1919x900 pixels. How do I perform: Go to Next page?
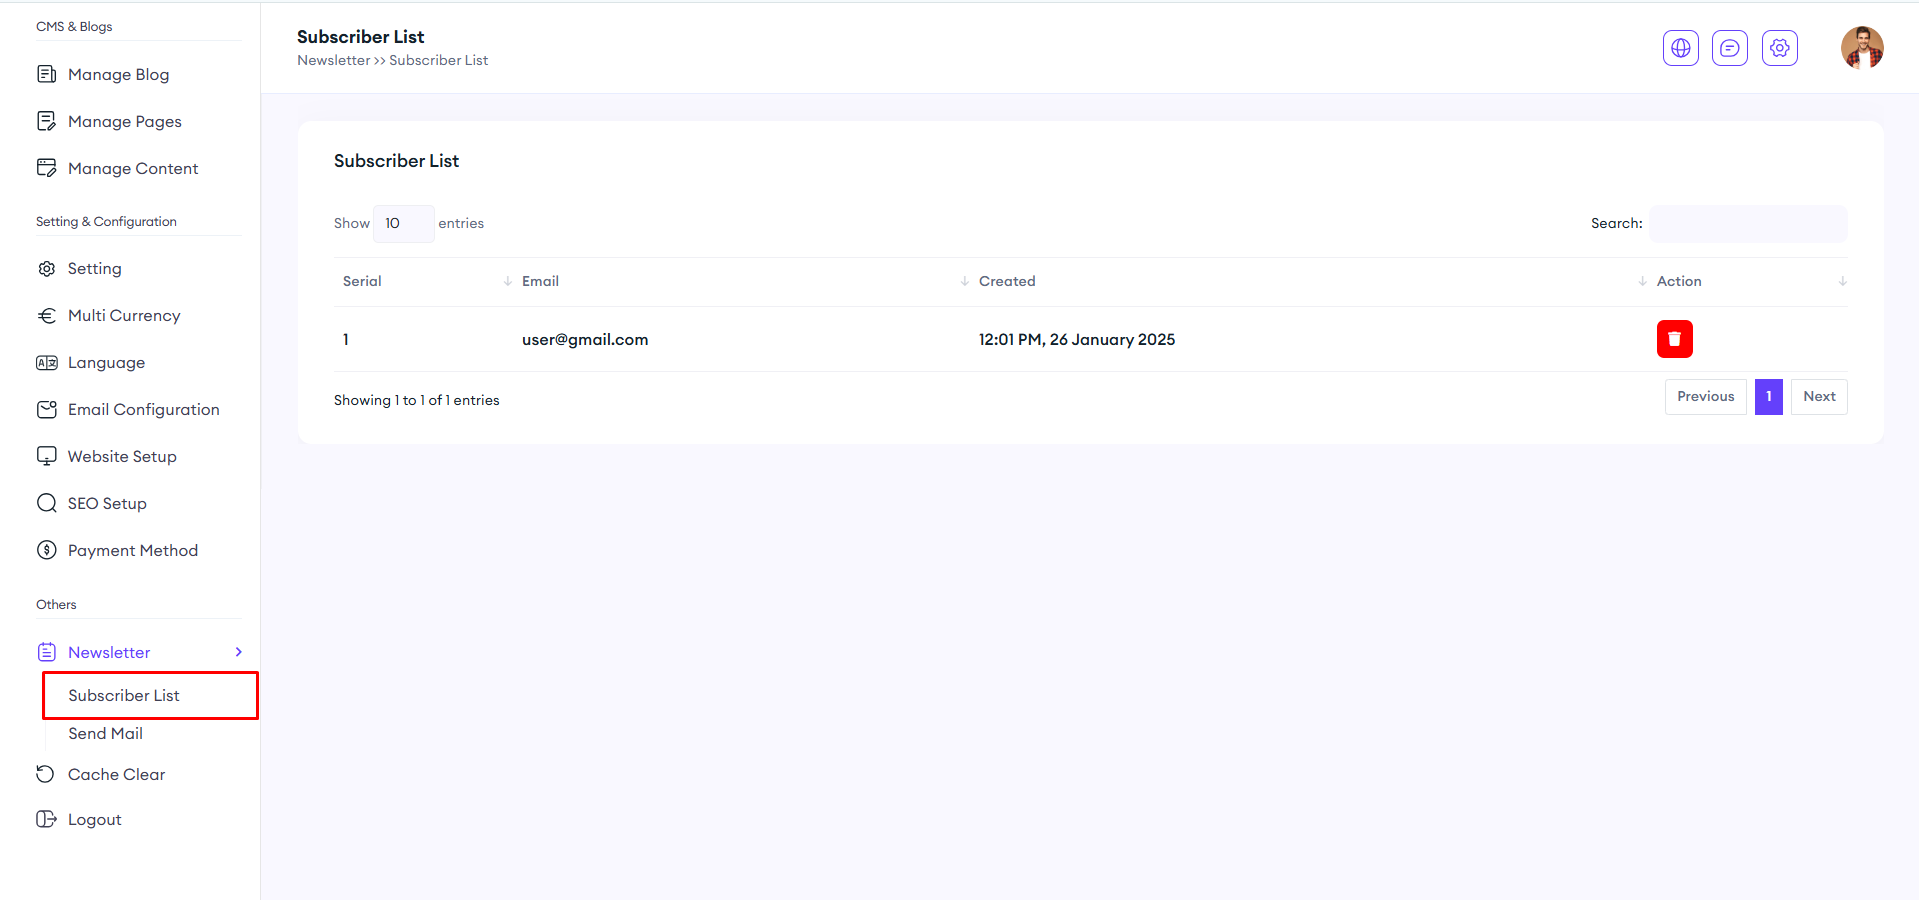point(1818,396)
